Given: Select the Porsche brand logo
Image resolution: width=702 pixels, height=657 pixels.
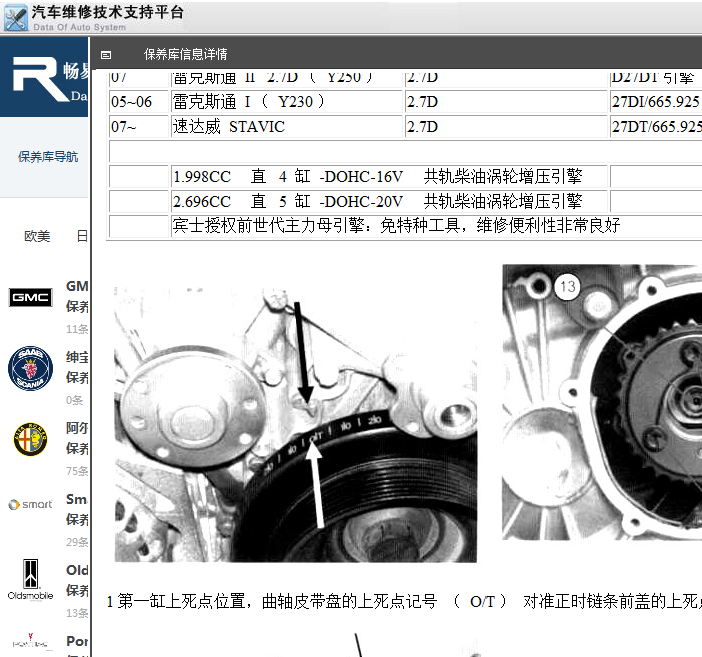Looking at the screenshot, I should pos(30,640).
